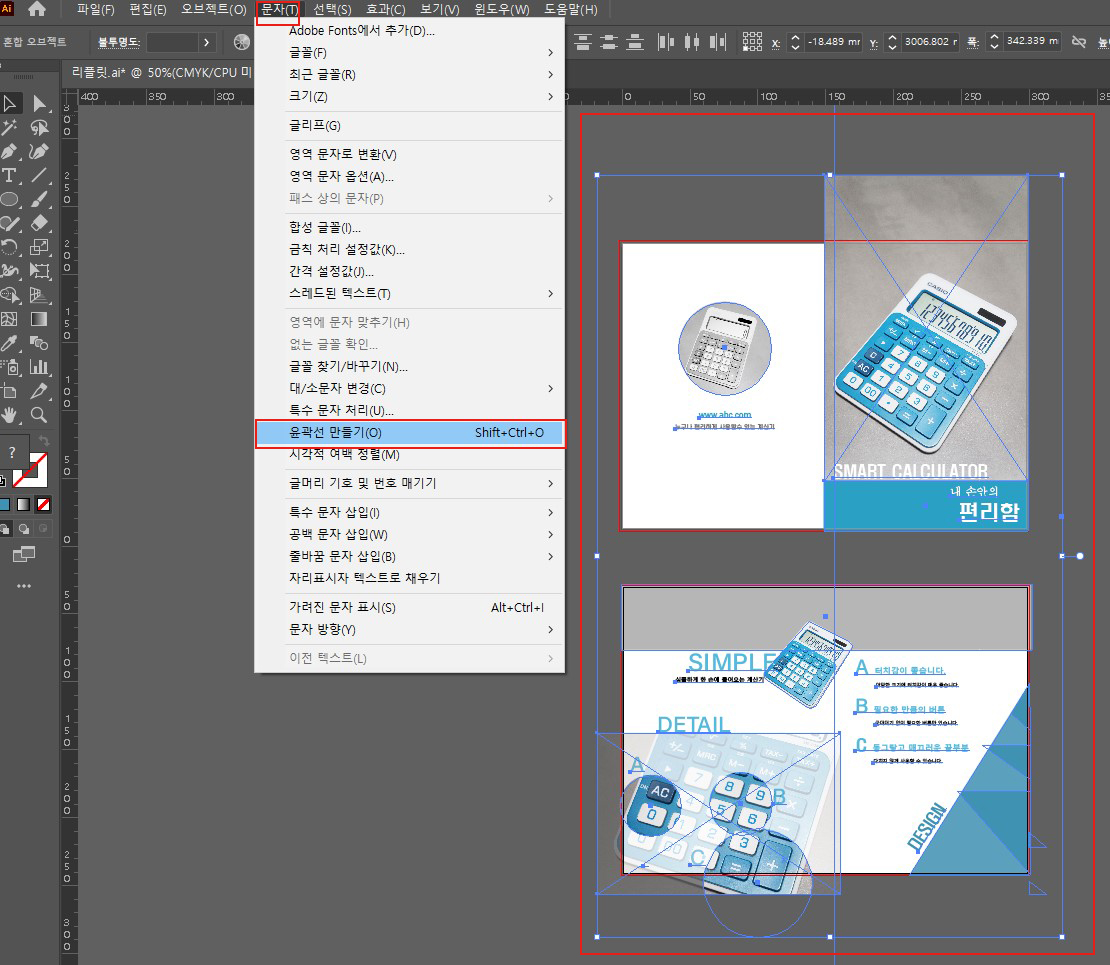Select the Direct Selection tool
This screenshot has height=965, width=1110.
(x=40, y=103)
